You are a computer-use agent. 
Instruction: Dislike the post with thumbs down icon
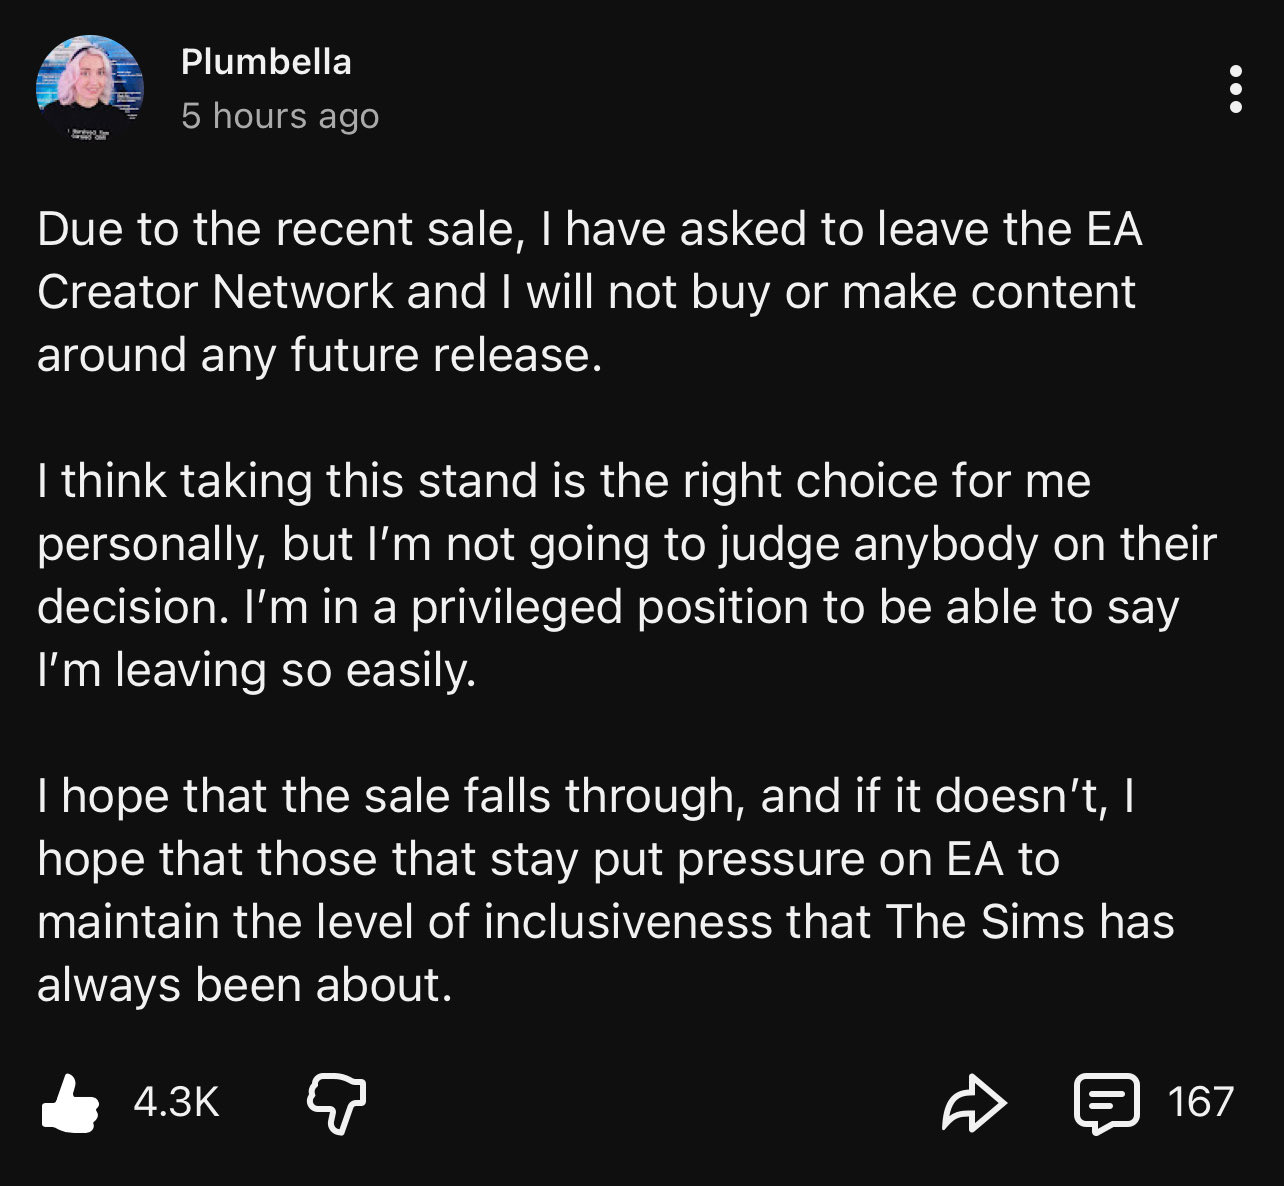click(335, 1103)
